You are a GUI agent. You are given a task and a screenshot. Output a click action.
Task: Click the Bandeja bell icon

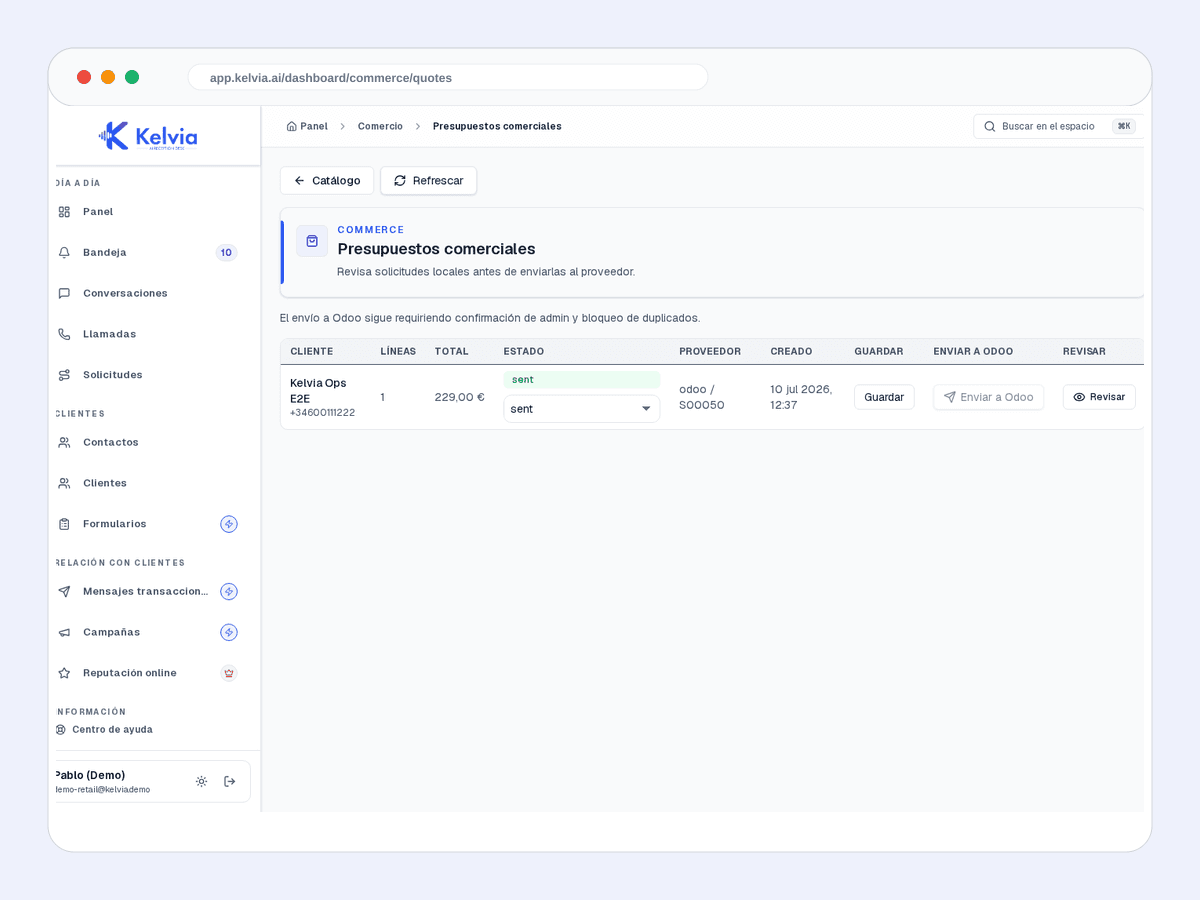(64, 252)
